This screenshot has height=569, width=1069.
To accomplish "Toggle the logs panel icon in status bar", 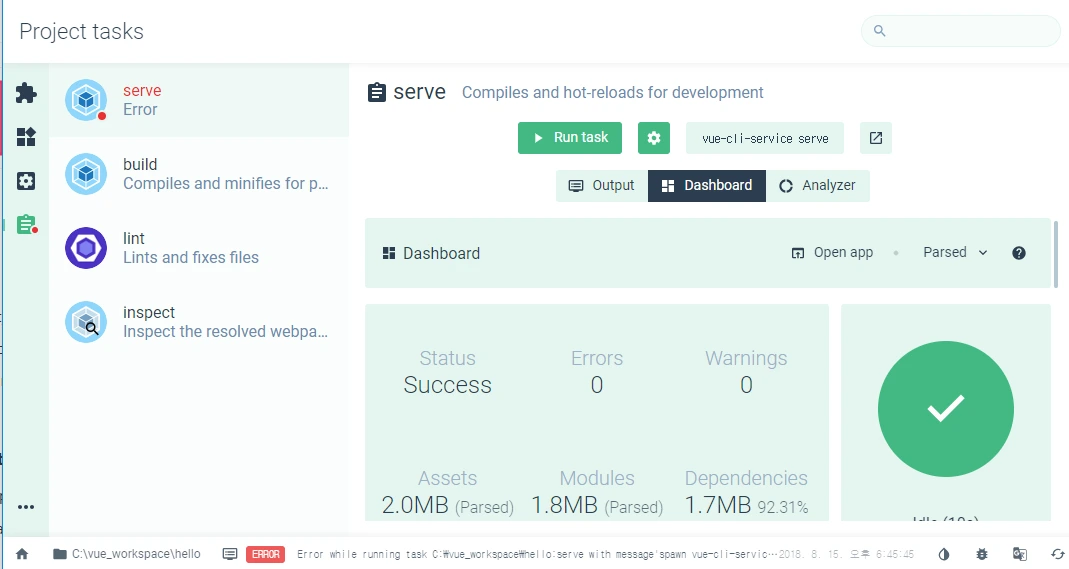I will click(x=230, y=554).
